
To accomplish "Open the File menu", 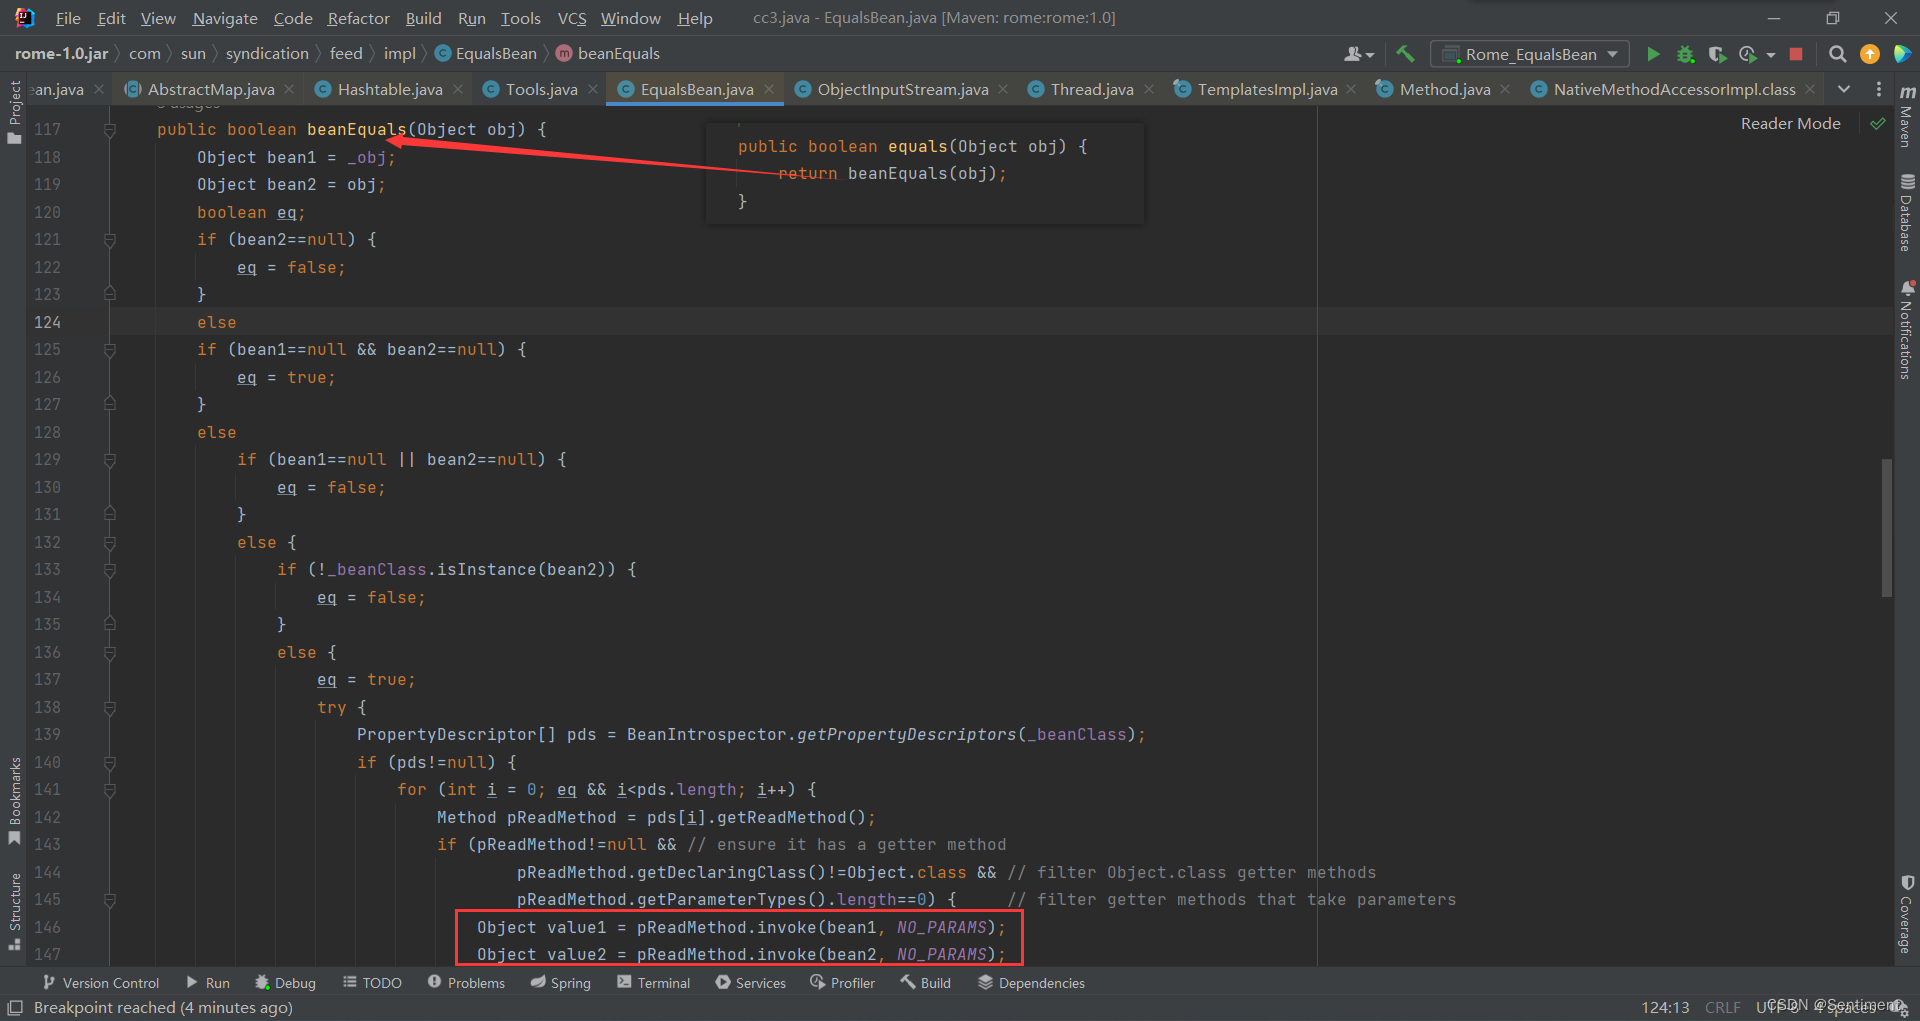I will point(68,18).
